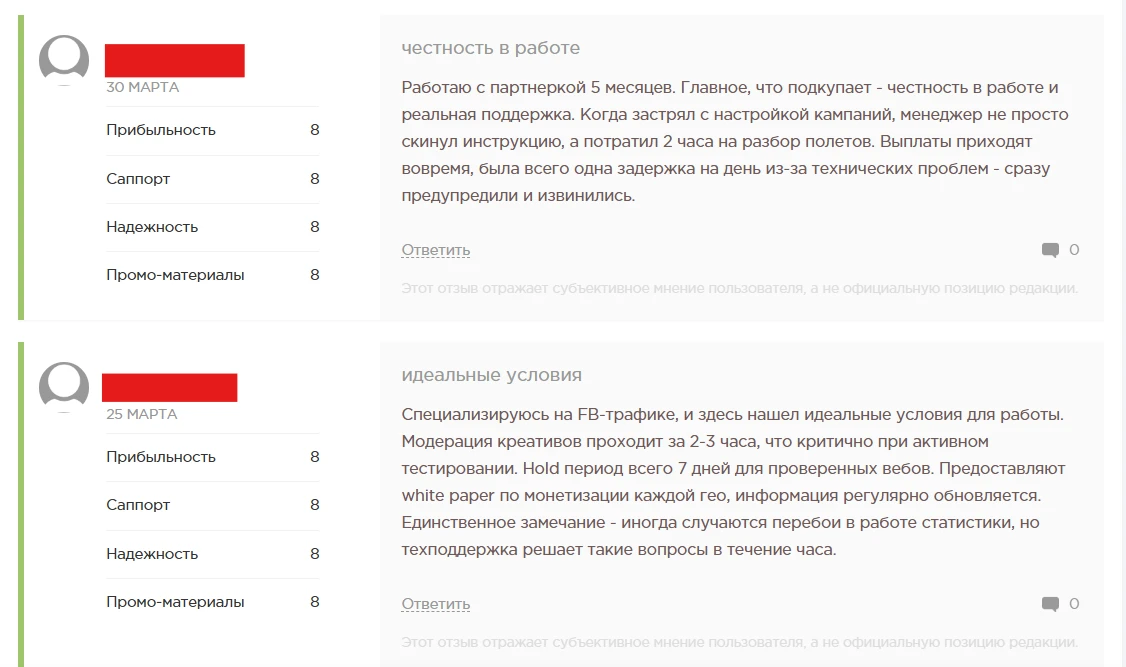Click the Прибыльность rating row in the second review
Image resolution: width=1126 pixels, height=667 pixels.
pyautogui.click(x=213, y=457)
